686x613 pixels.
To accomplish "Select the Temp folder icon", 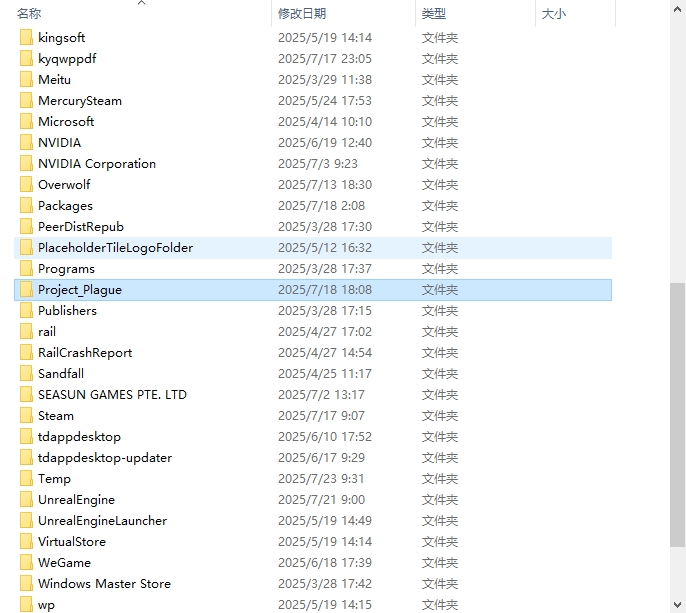I will (26, 479).
